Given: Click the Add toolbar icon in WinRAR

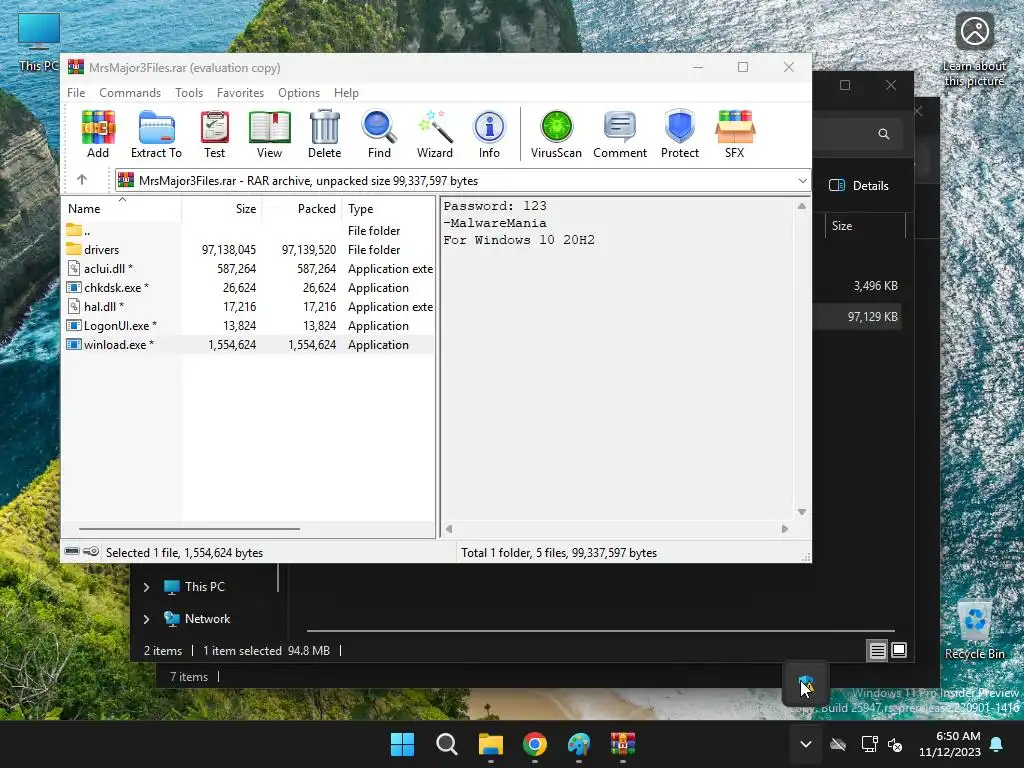Looking at the screenshot, I should [x=98, y=134].
